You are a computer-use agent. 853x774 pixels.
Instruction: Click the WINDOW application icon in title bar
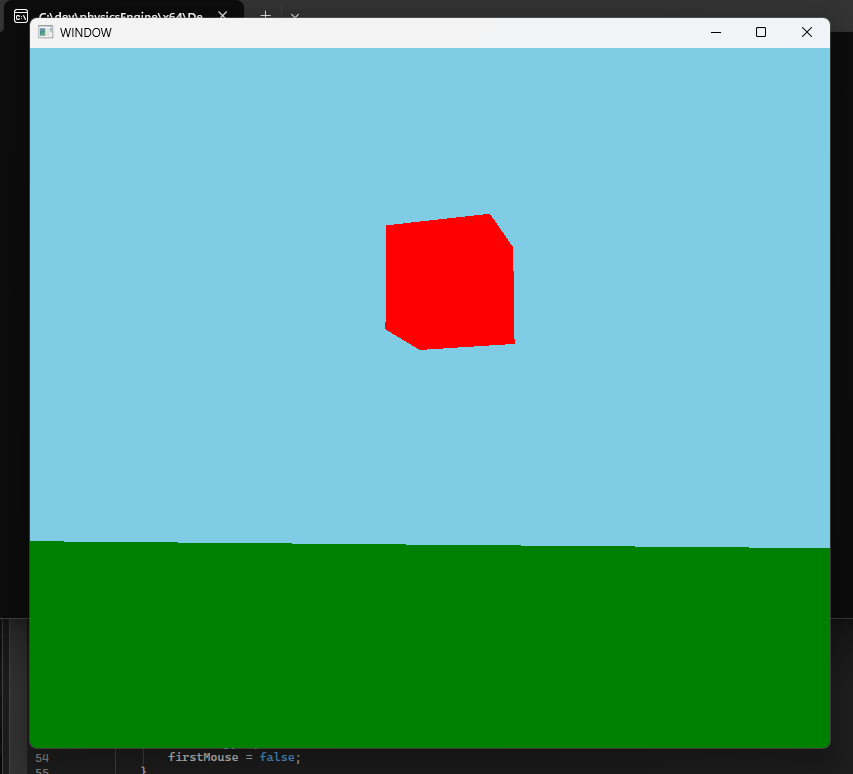point(44,32)
